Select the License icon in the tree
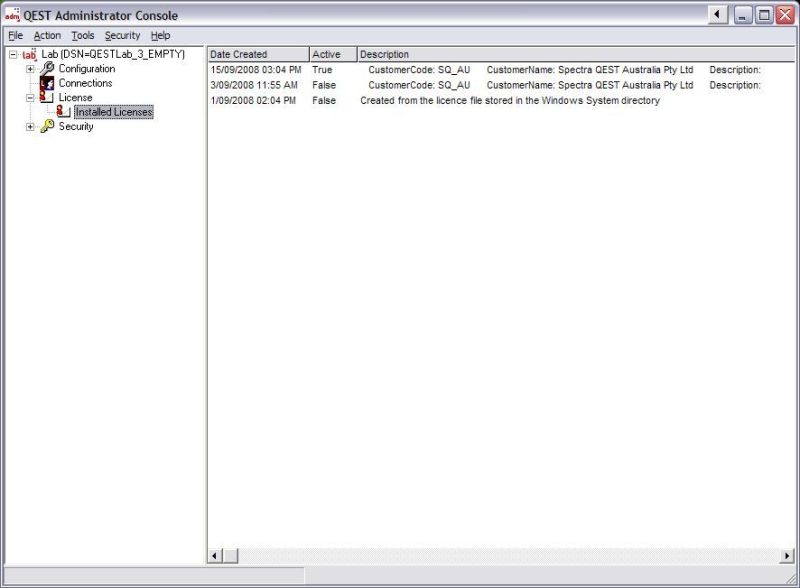The image size is (800, 588). [x=44, y=97]
